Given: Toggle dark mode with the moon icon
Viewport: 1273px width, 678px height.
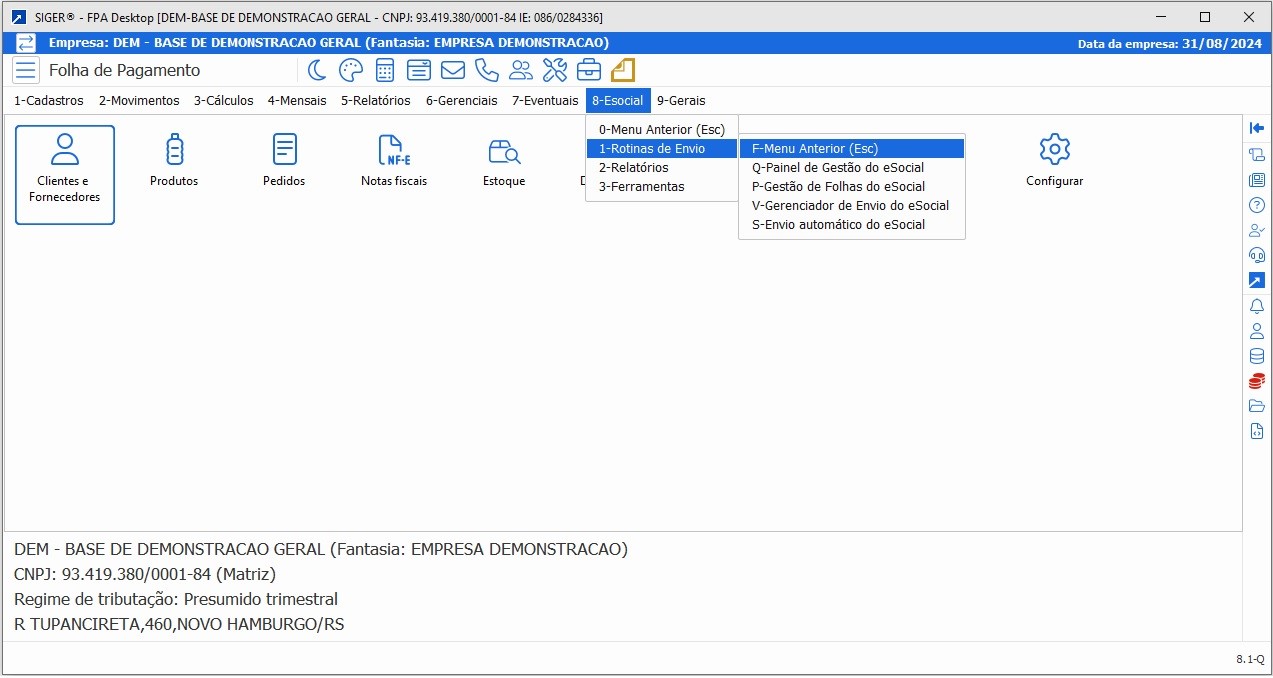Looking at the screenshot, I should click(317, 70).
